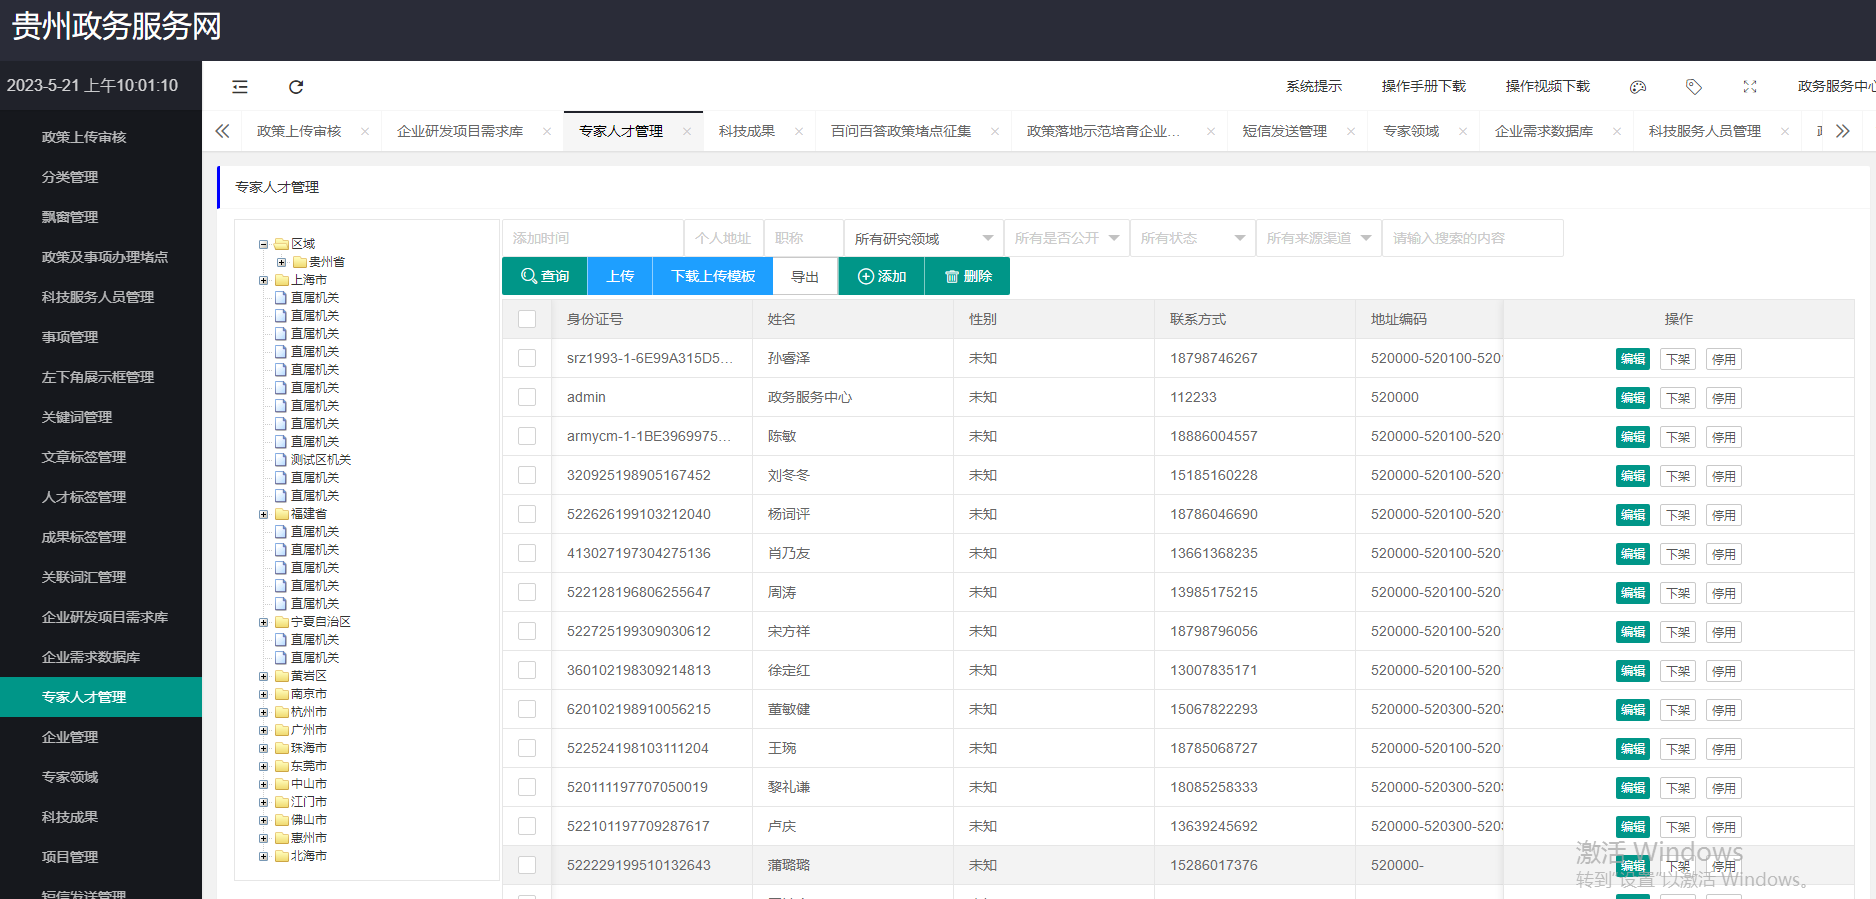
Task: Open the 操作手册下载 link
Action: coord(1423,87)
